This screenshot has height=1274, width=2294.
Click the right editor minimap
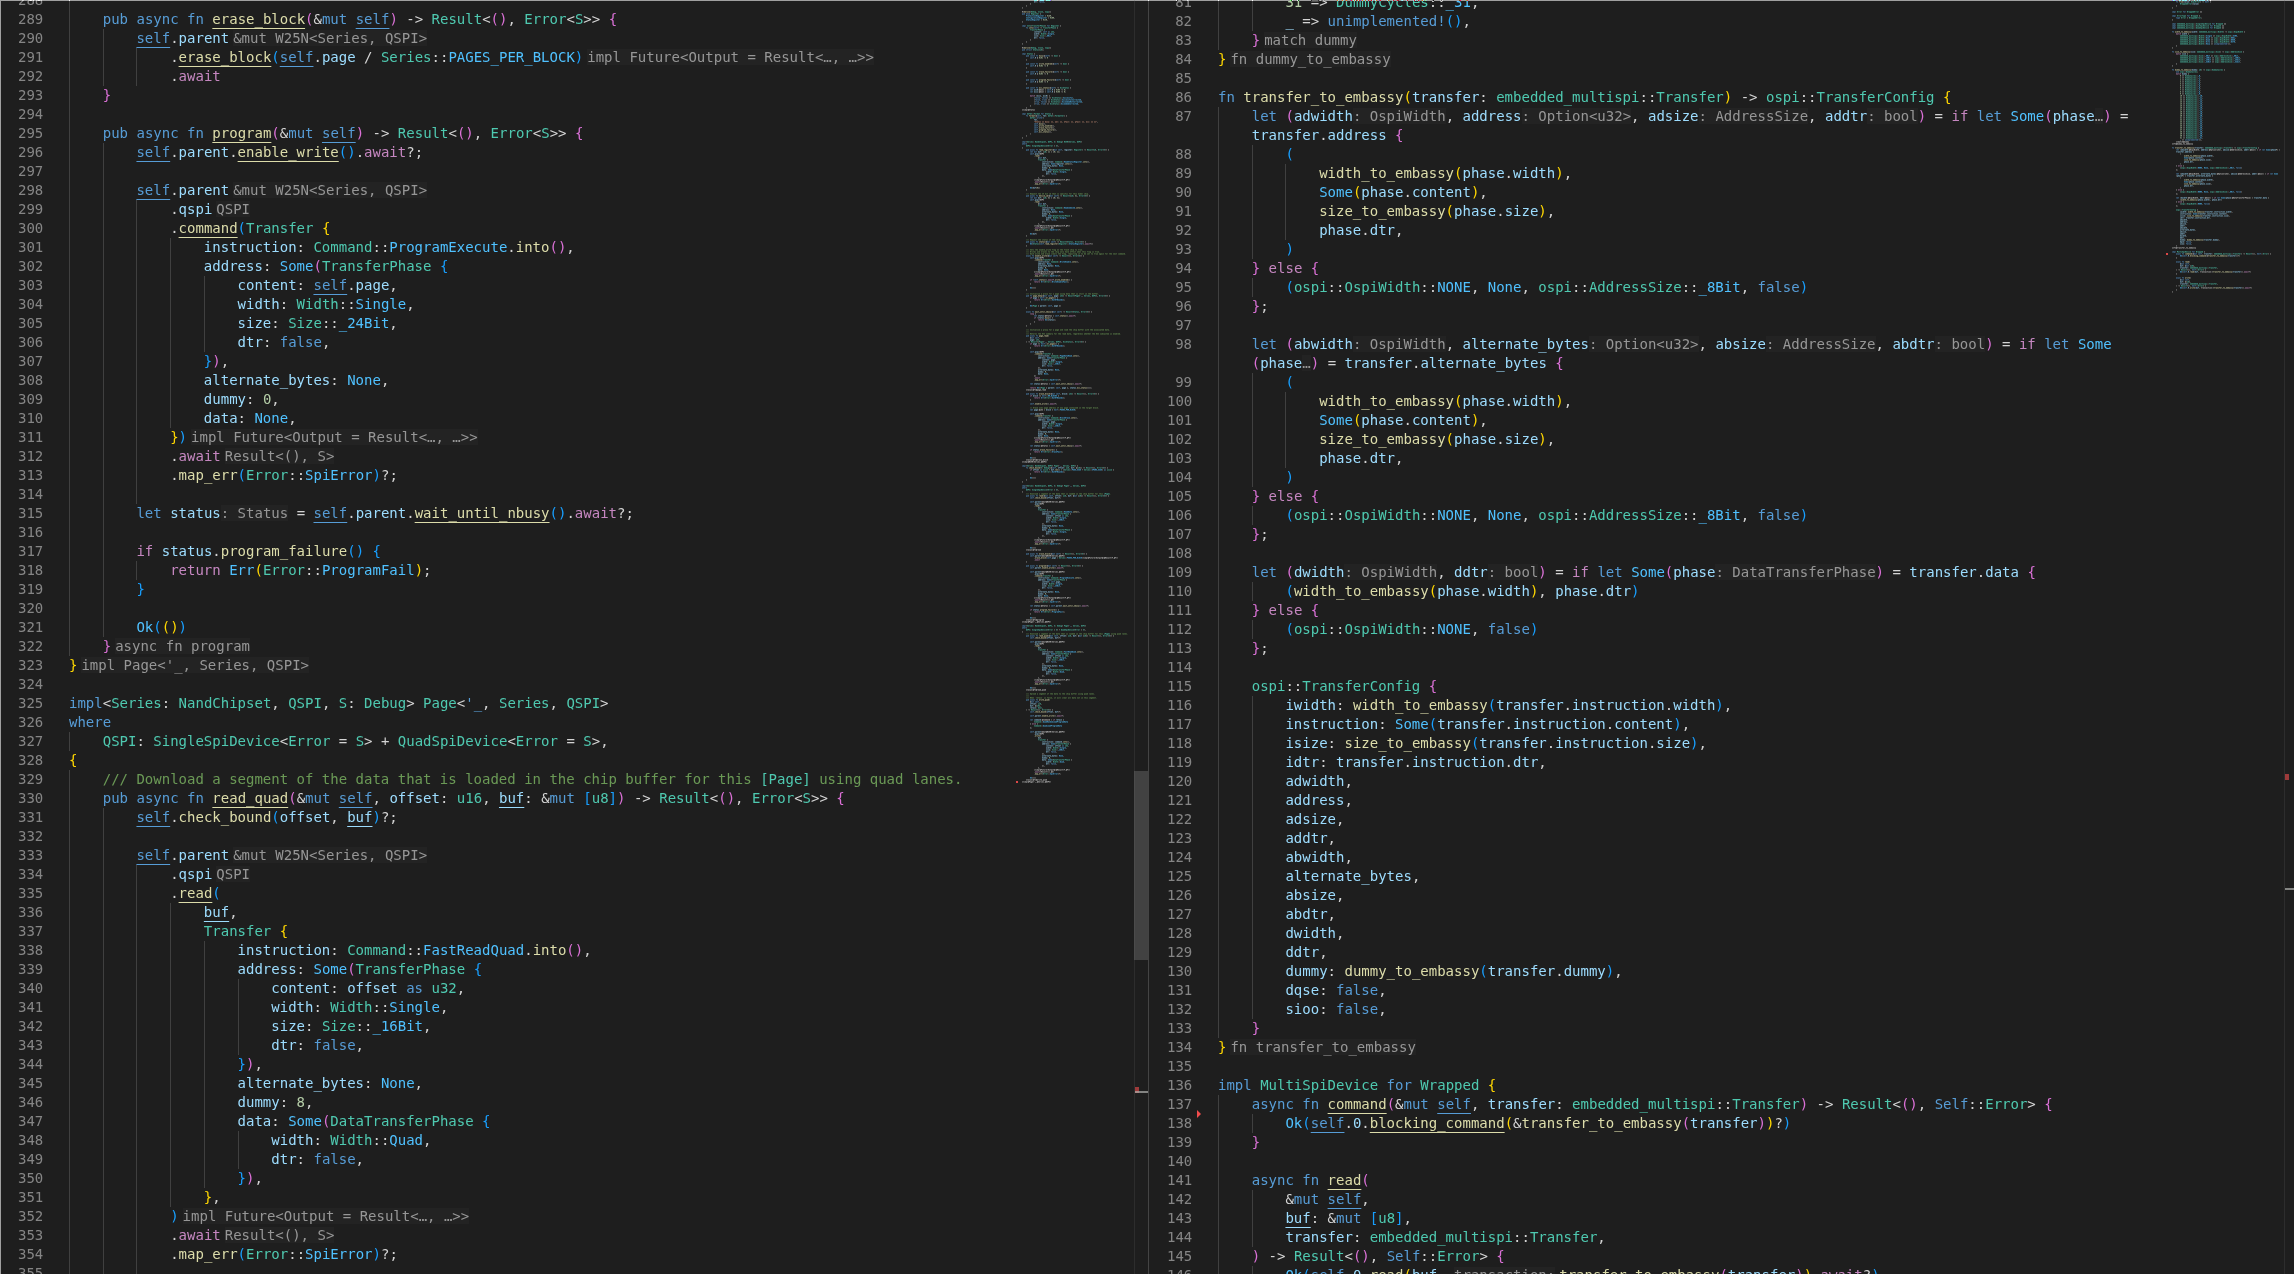coord(2225,148)
